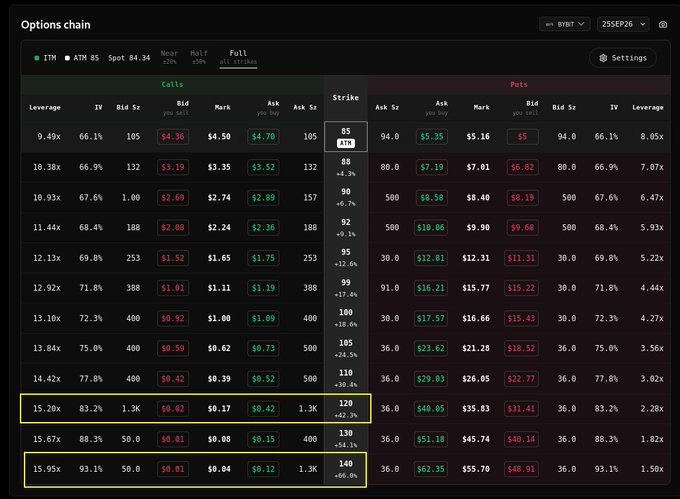
Task: Select the 100 strike cell showing +18.6%
Action: (346, 318)
